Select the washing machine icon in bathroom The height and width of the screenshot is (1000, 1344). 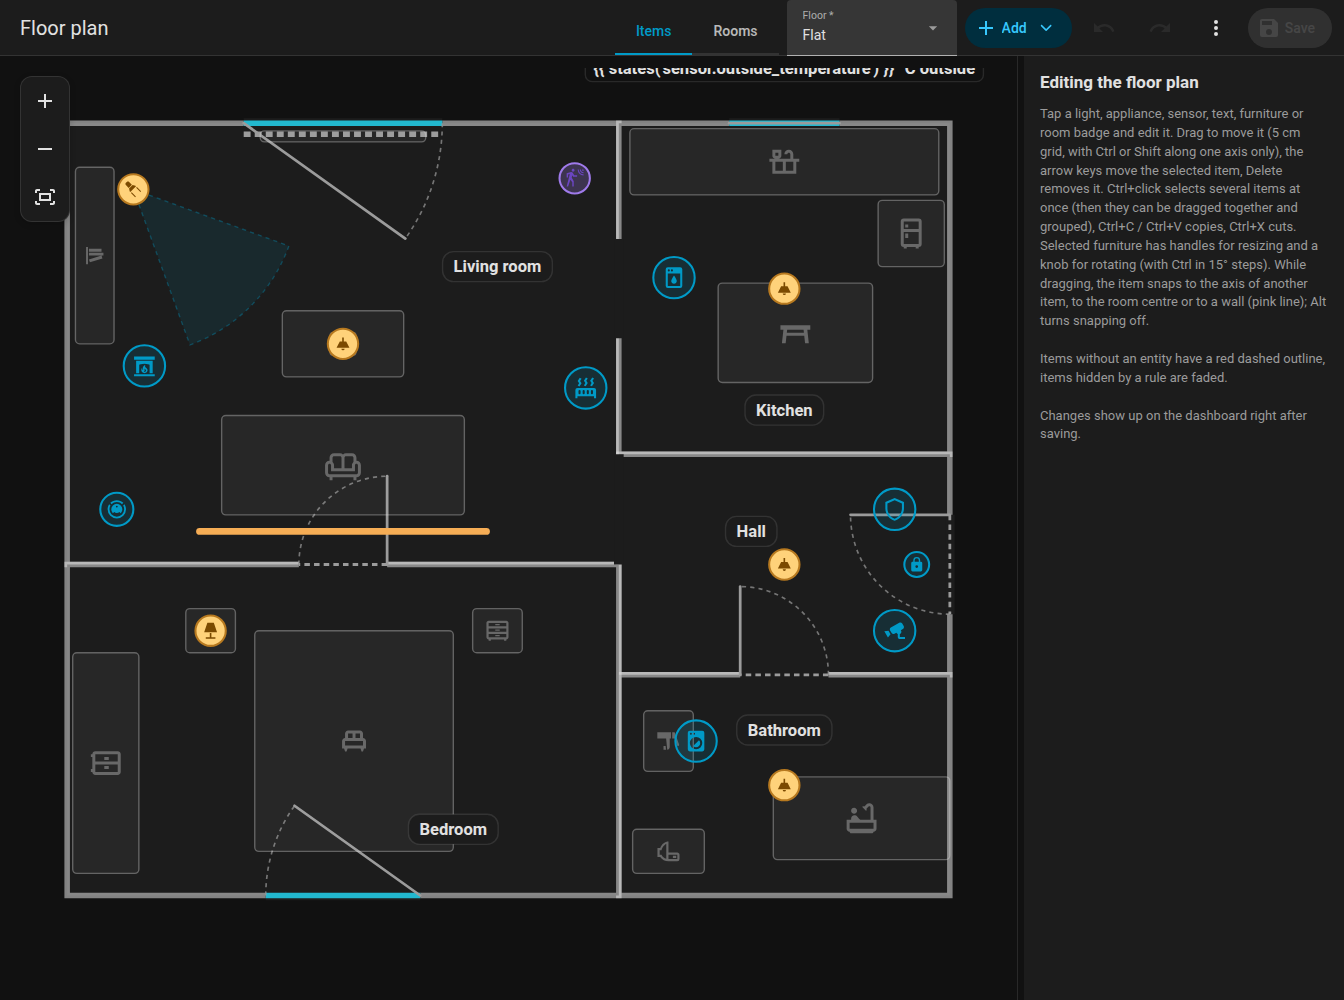[696, 741]
